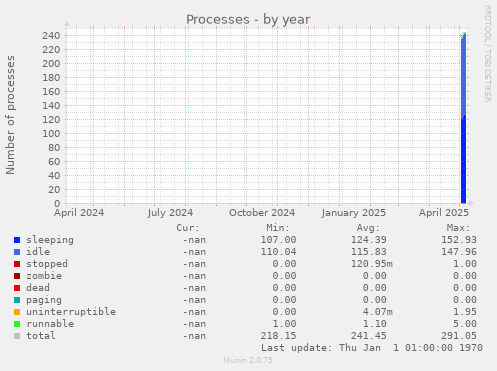
Task: Click the 'uninterruptible' legend label
Action: click(71, 312)
